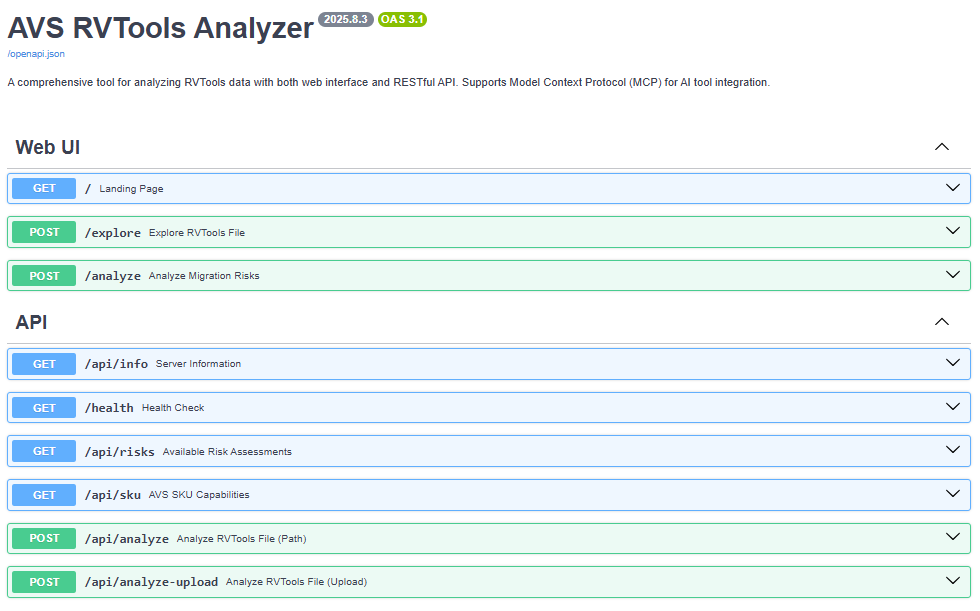Expand the GET /api/risks chevron
The width and height of the screenshot is (980, 611).
952,450
